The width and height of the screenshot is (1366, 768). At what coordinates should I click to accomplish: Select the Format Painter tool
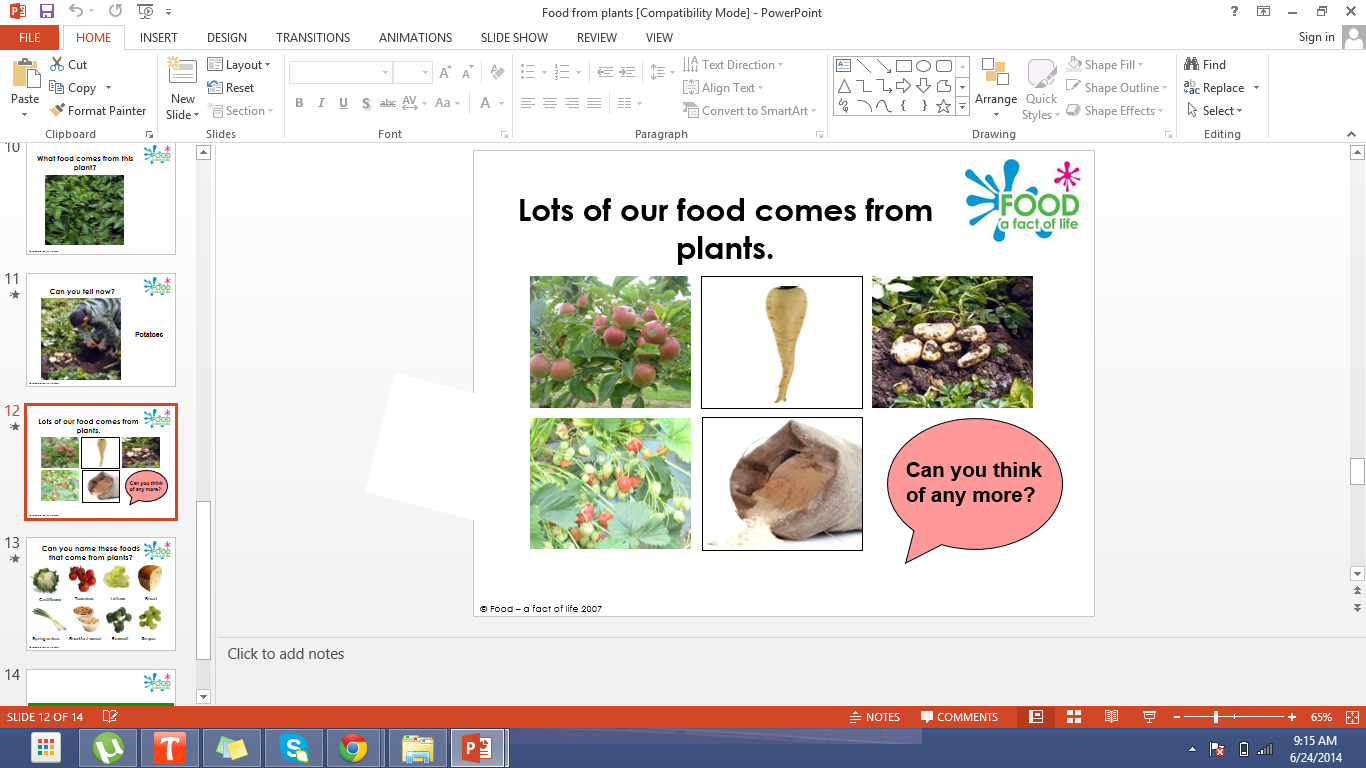pyautogui.click(x=98, y=111)
